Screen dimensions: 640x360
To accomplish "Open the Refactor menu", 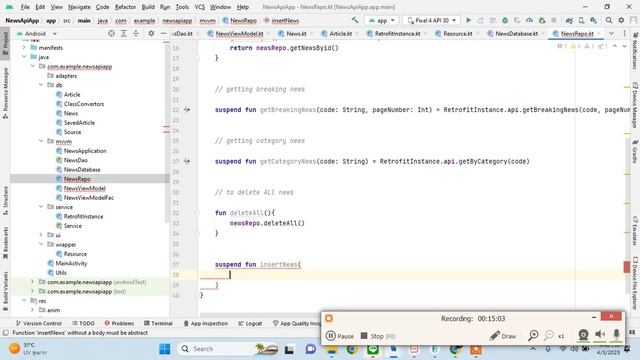I will (x=125, y=7).
